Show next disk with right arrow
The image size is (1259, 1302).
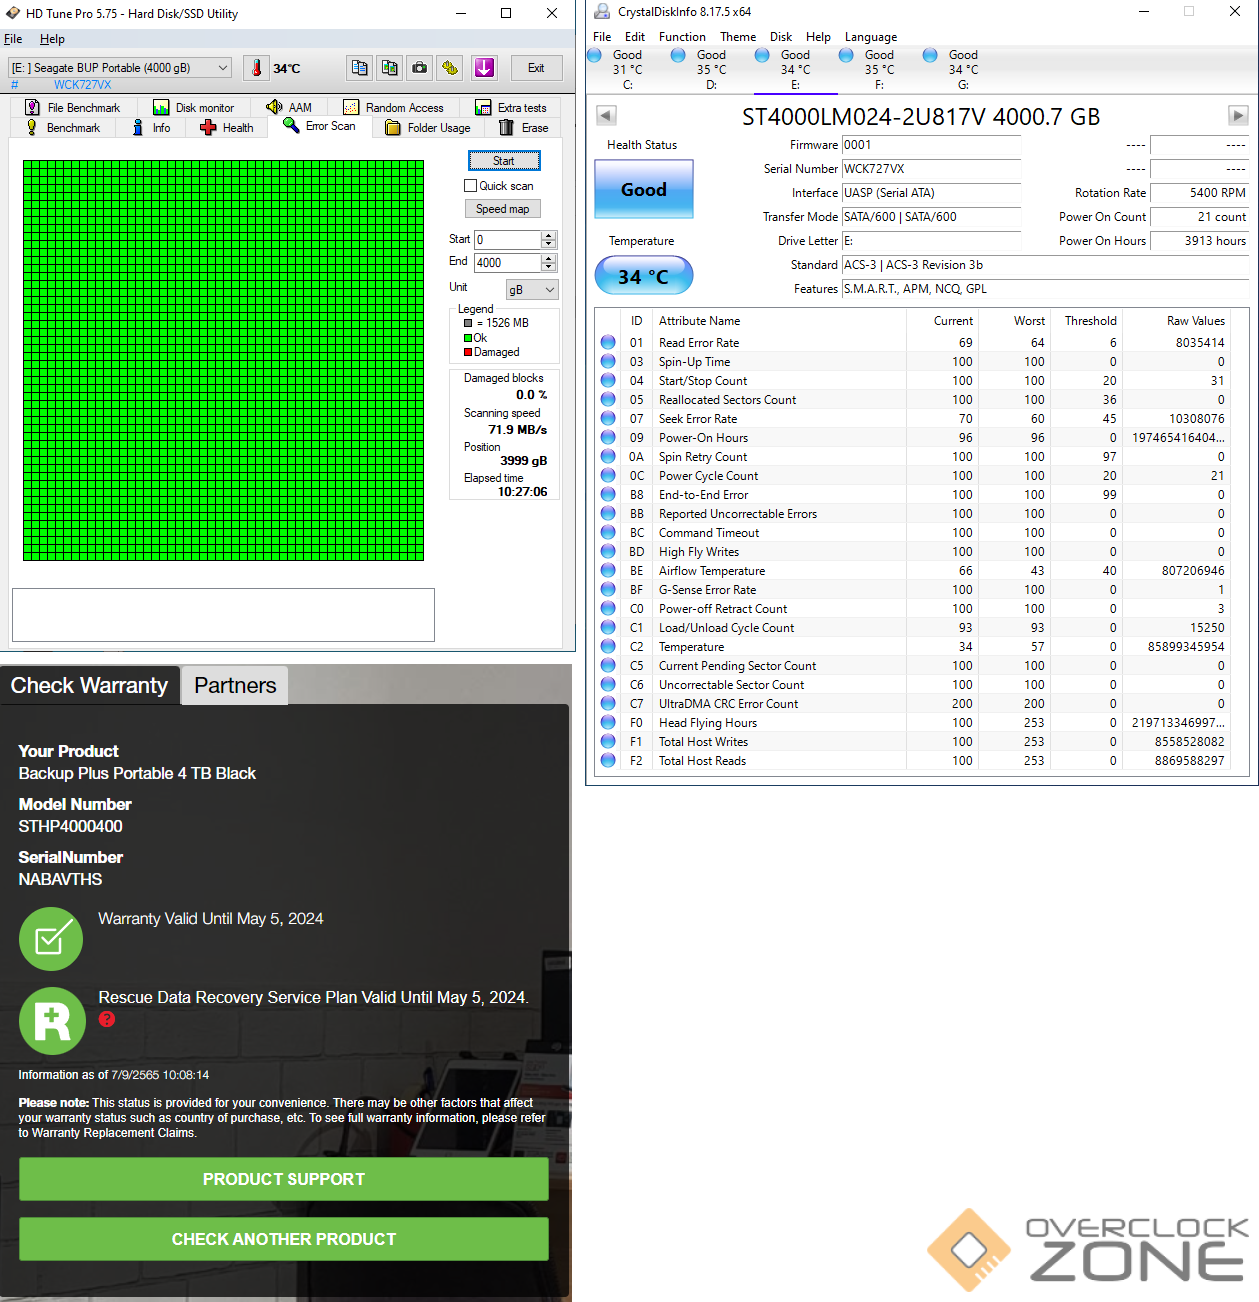point(1238,116)
